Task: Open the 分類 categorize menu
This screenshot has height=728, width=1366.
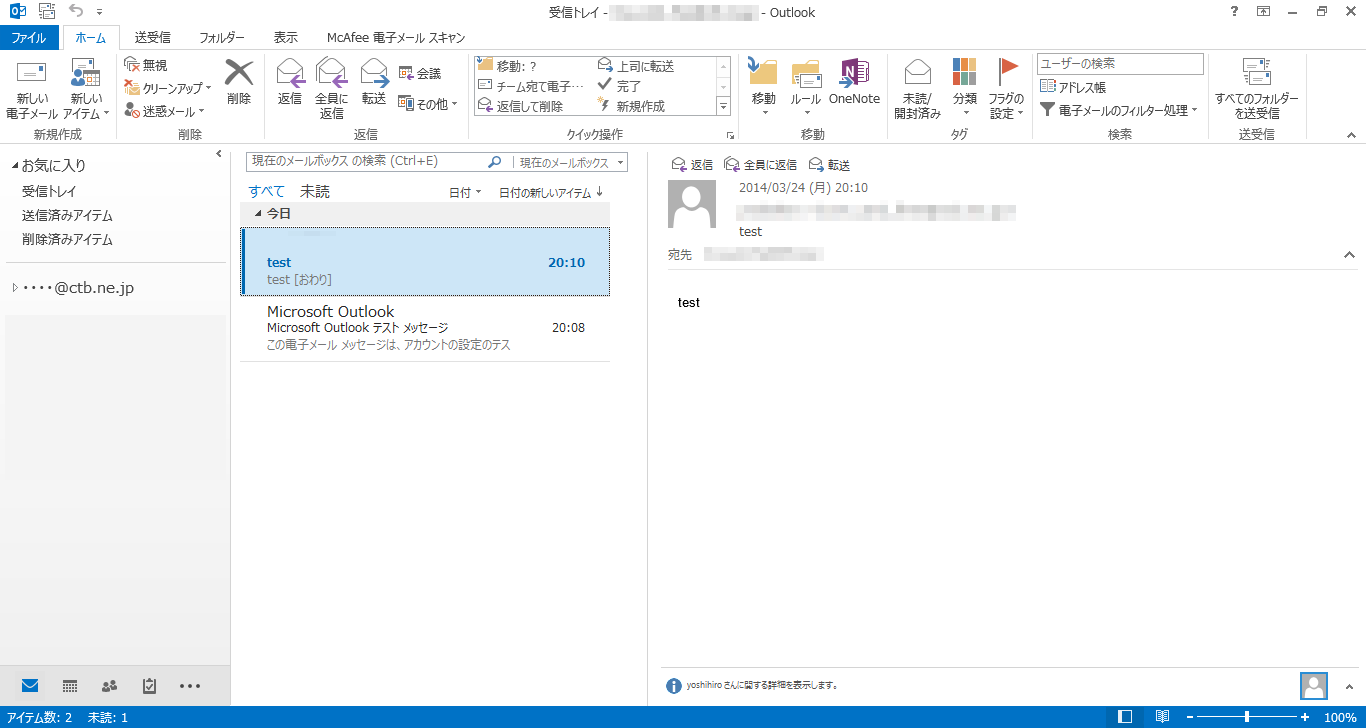Action: pyautogui.click(x=965, y=88)
